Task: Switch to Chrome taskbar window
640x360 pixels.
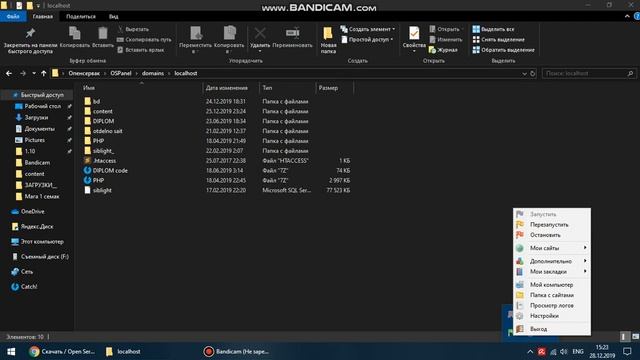Action: 62,351
